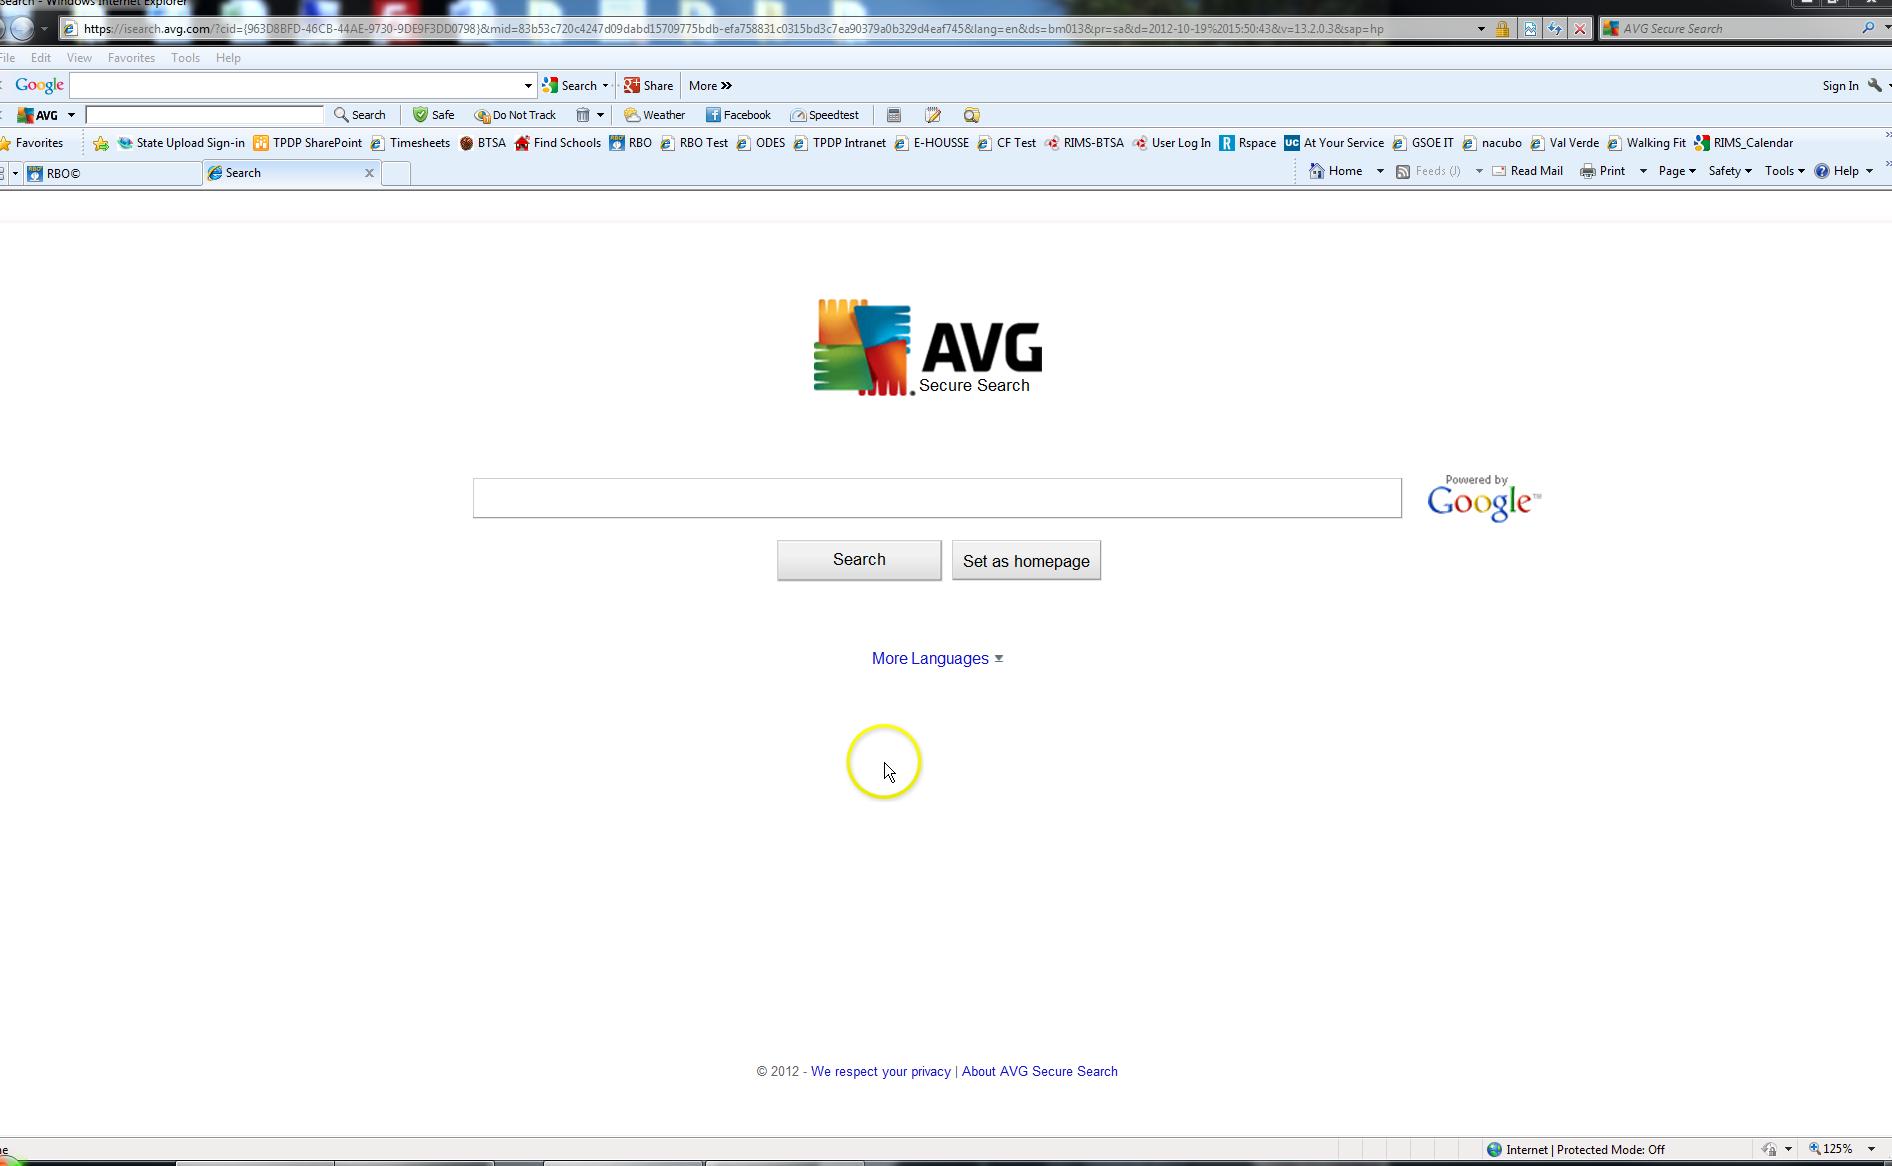Open At Your Service favorite
The image size is (1892, 1166).
click(x=1334, y=143)
